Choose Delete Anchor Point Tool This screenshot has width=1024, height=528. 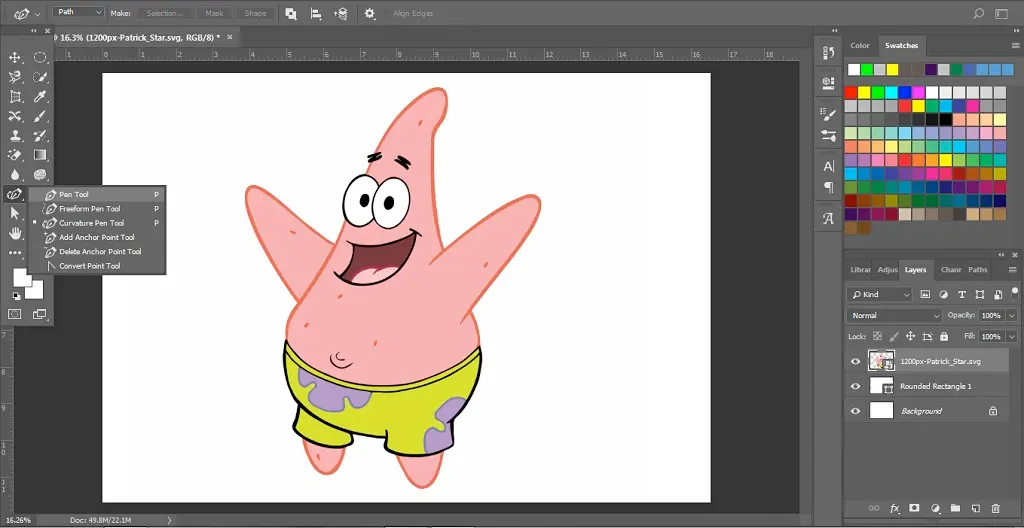[x=97, y=252]
